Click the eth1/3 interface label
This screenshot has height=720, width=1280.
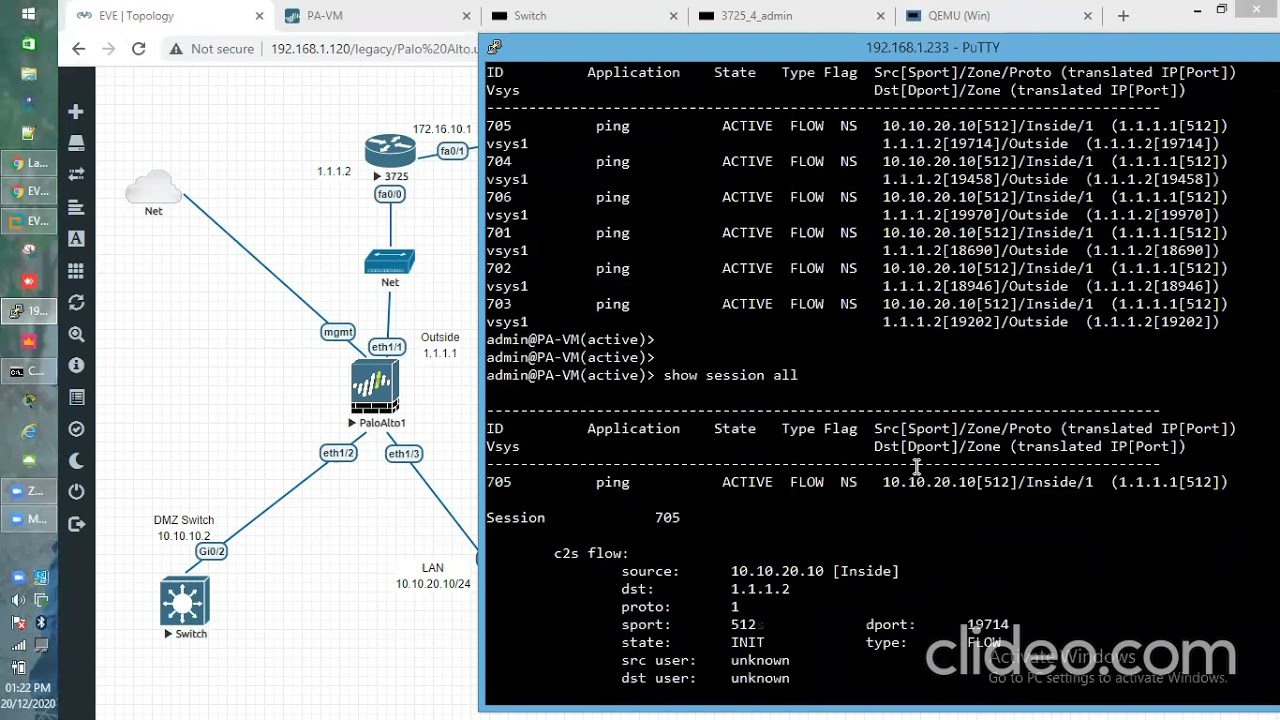[404, 454]
